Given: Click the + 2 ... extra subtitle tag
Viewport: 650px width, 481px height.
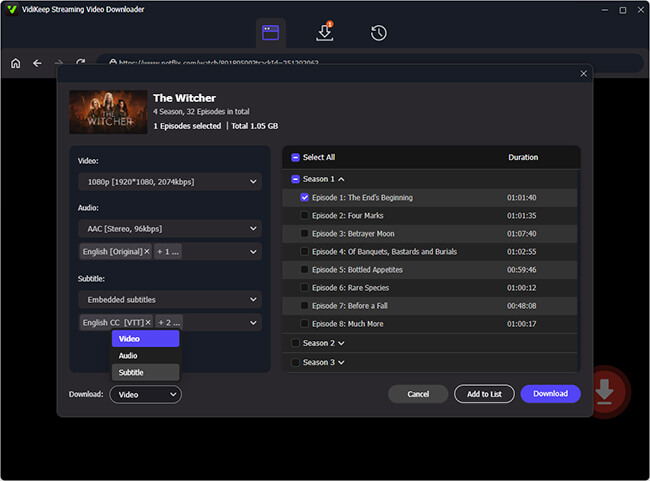Looking at the screenshot, I should coord(169,322).
